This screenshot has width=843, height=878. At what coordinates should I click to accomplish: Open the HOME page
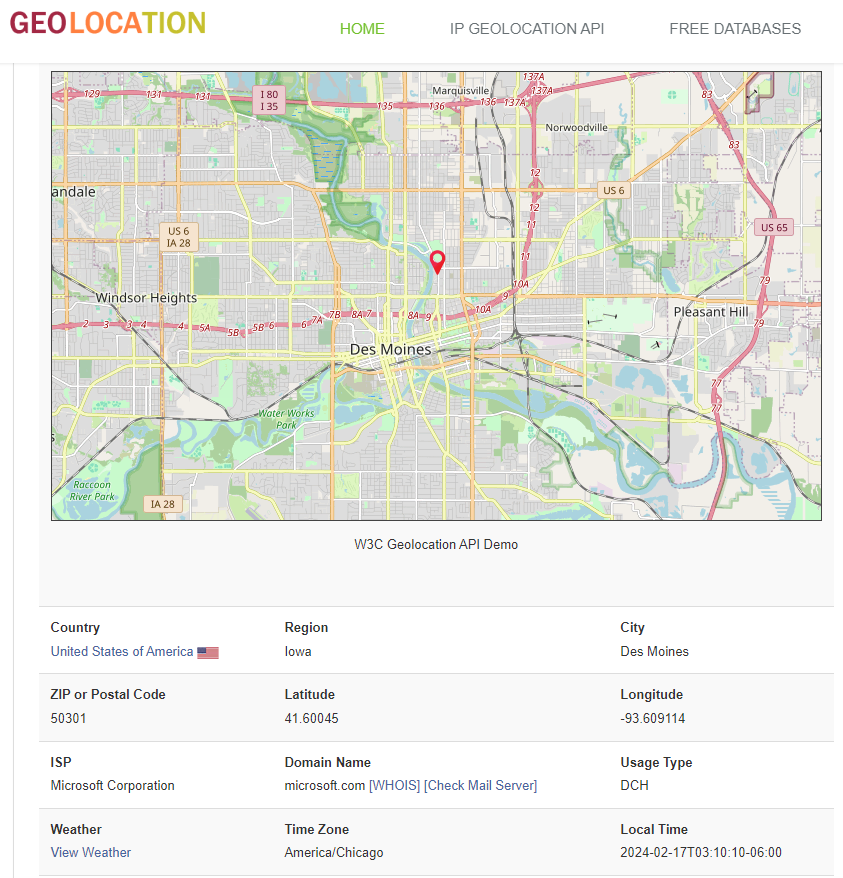[x=362, y=29]
